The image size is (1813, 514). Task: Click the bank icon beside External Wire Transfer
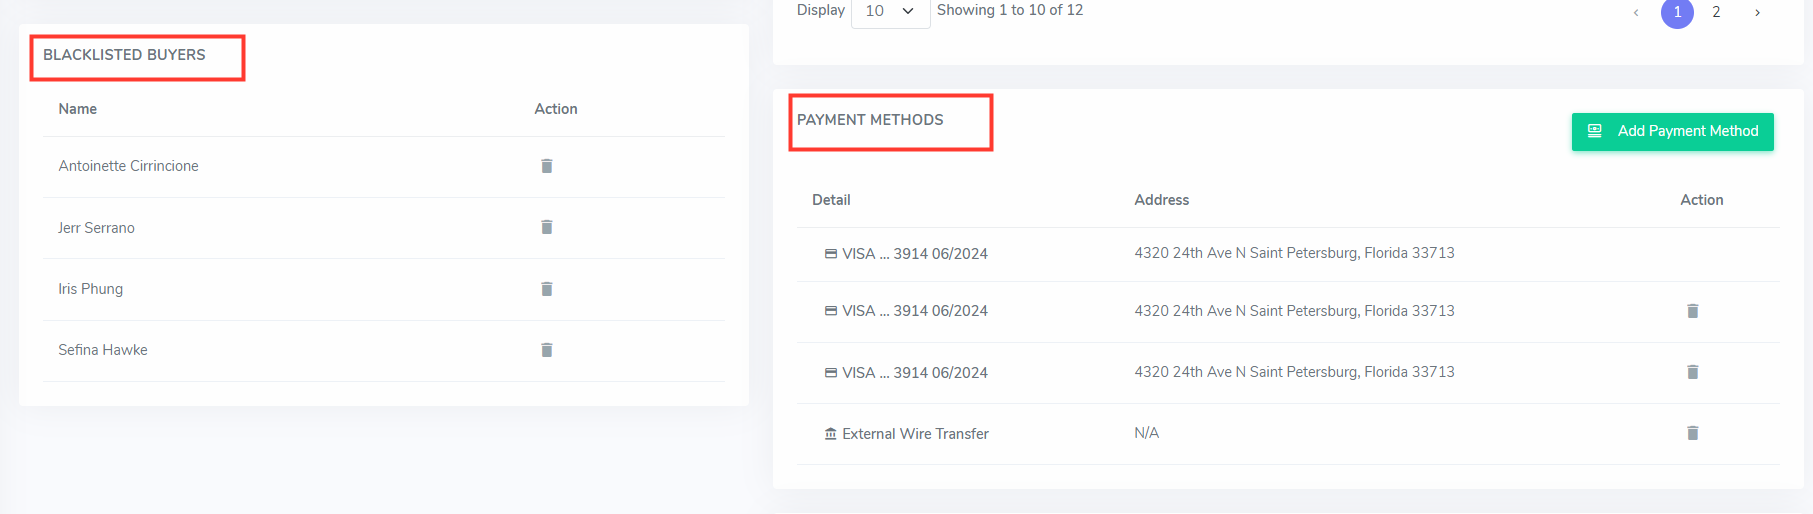click(x=830, y=434)
